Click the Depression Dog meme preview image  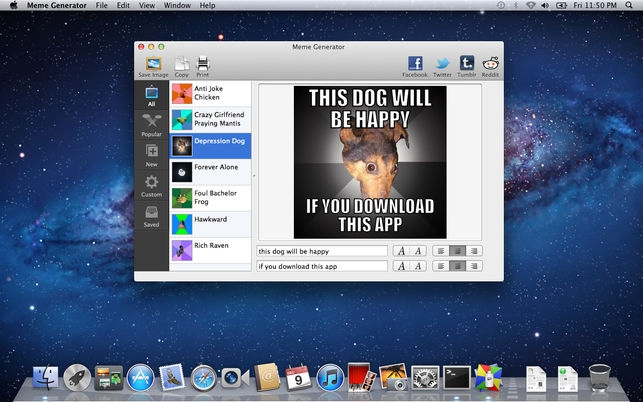[x=370, y=162]
